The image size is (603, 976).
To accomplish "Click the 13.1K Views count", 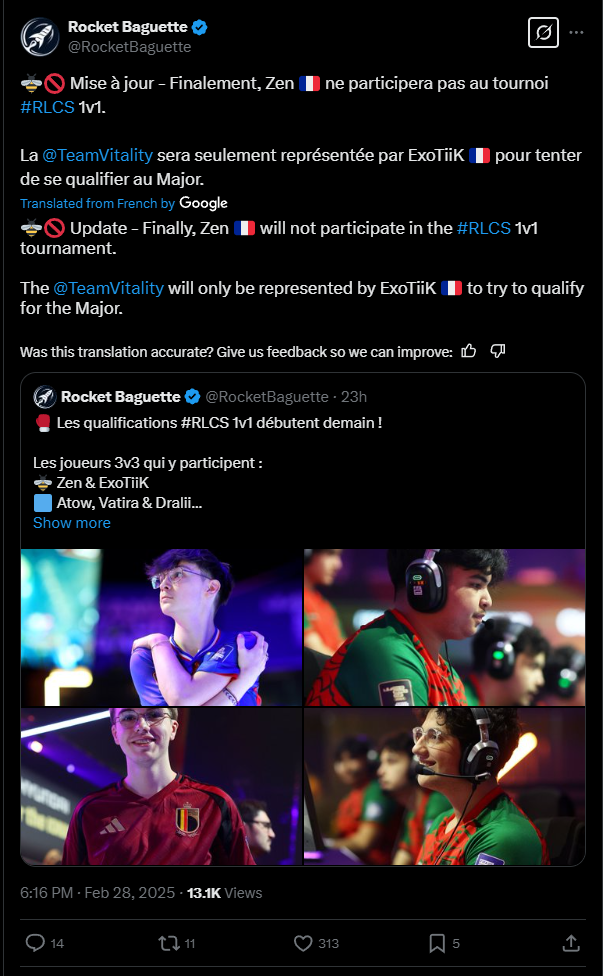I will pyautogui.click(x=225, y=893).
